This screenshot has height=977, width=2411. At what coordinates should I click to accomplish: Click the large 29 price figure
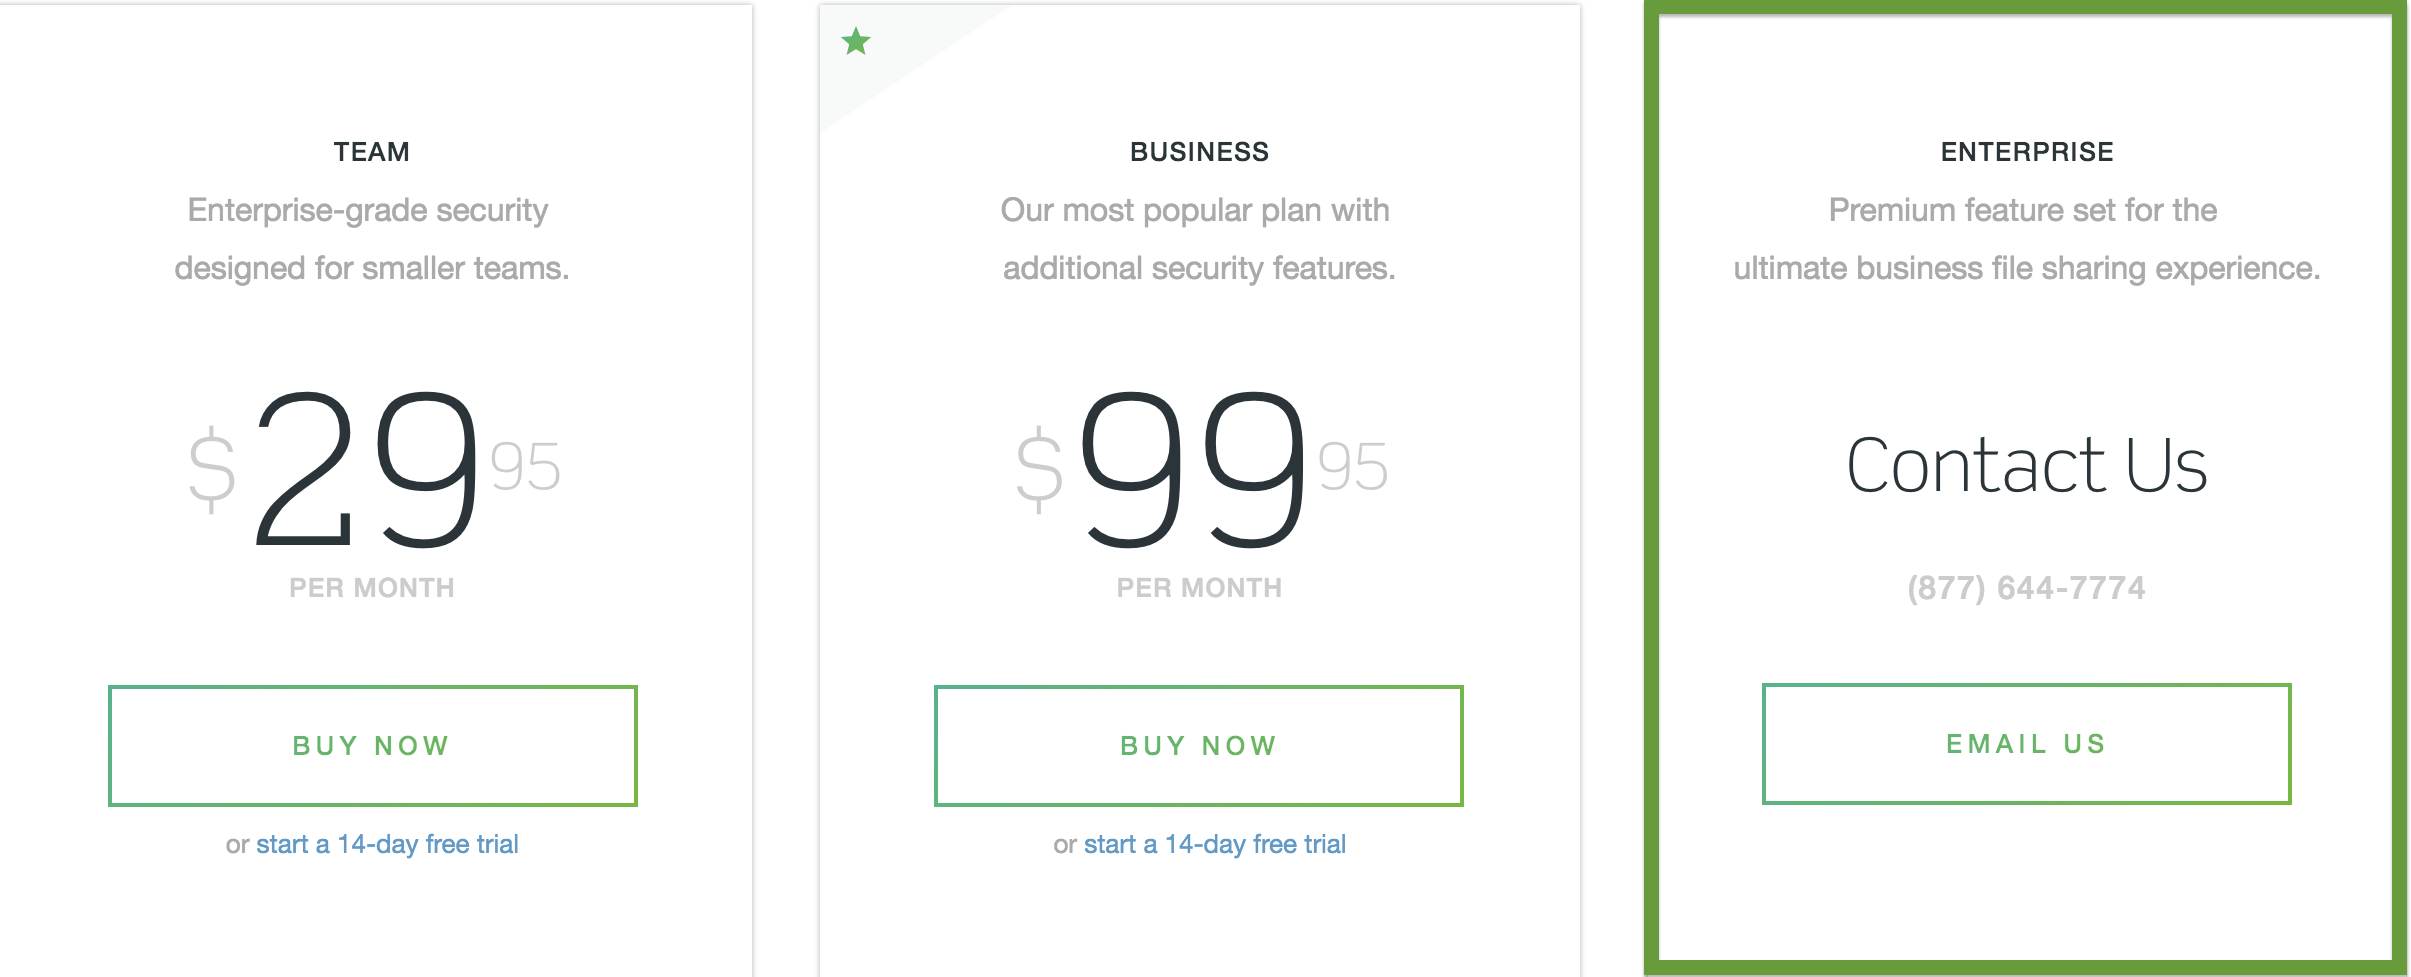[366, 470]
